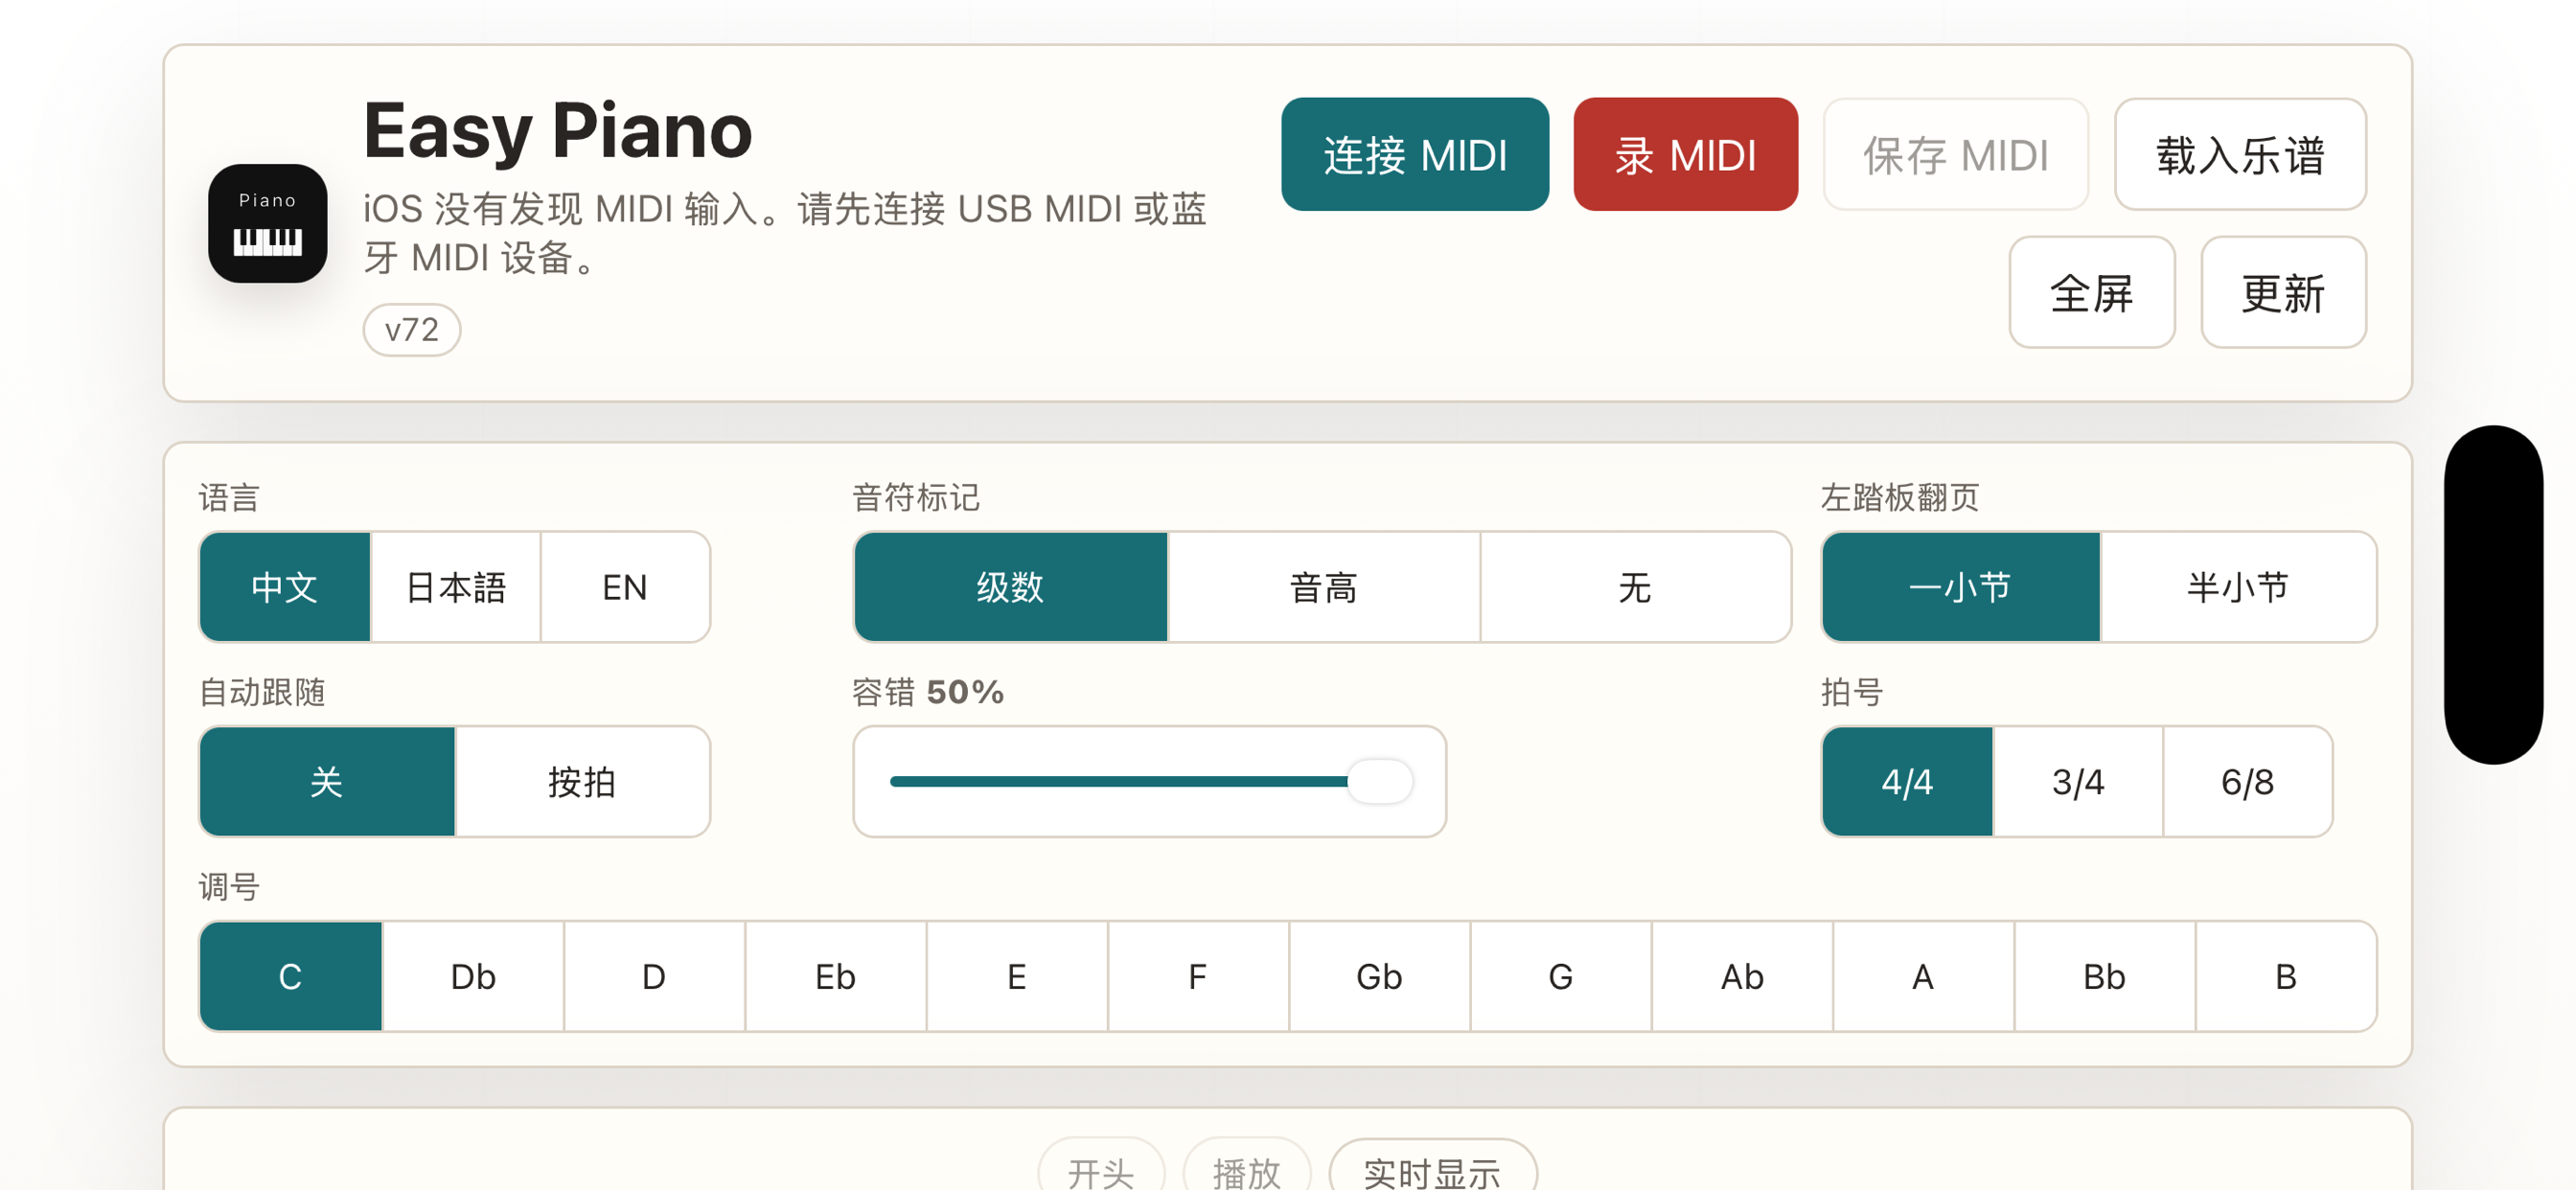Viewport: 2576px width, 1190px height.
Task: Select key signature D
Action: click(654, 976)
